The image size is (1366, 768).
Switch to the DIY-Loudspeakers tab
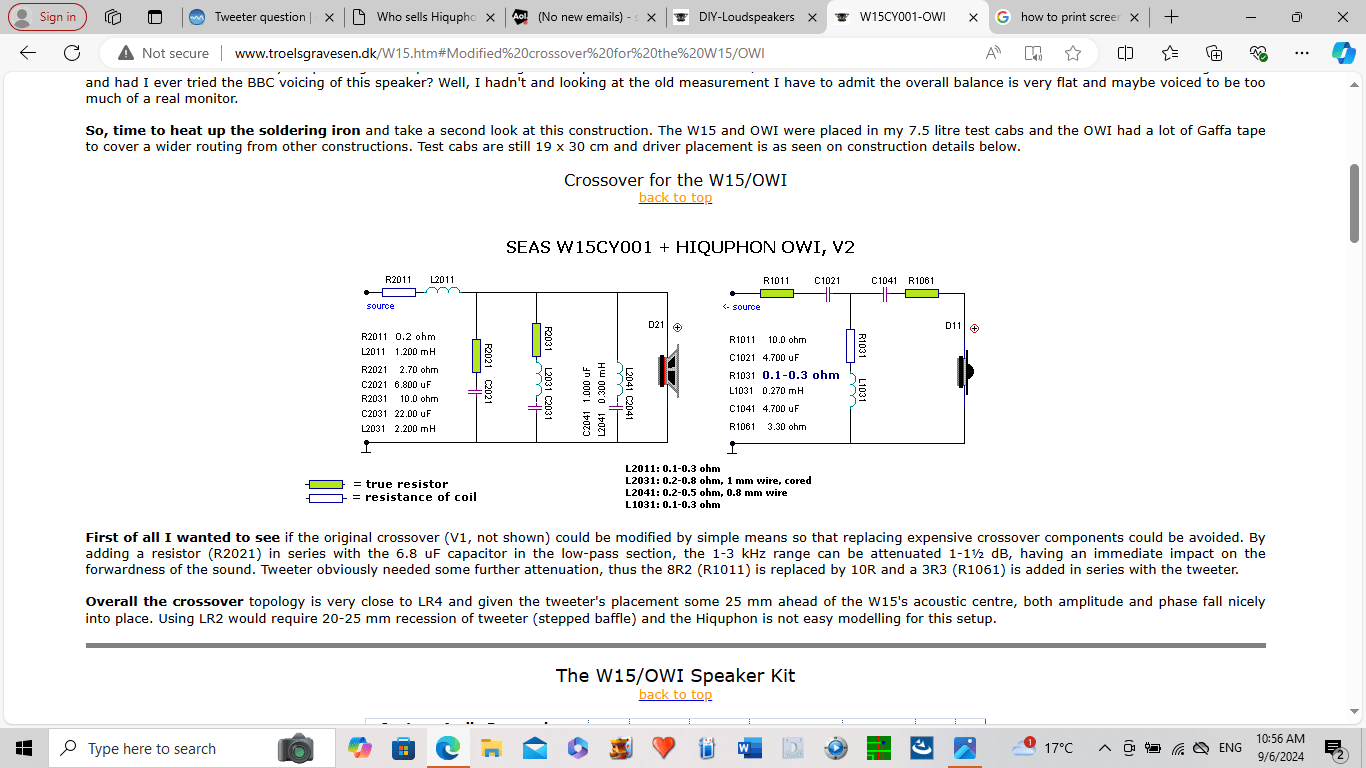click(745, 17)
